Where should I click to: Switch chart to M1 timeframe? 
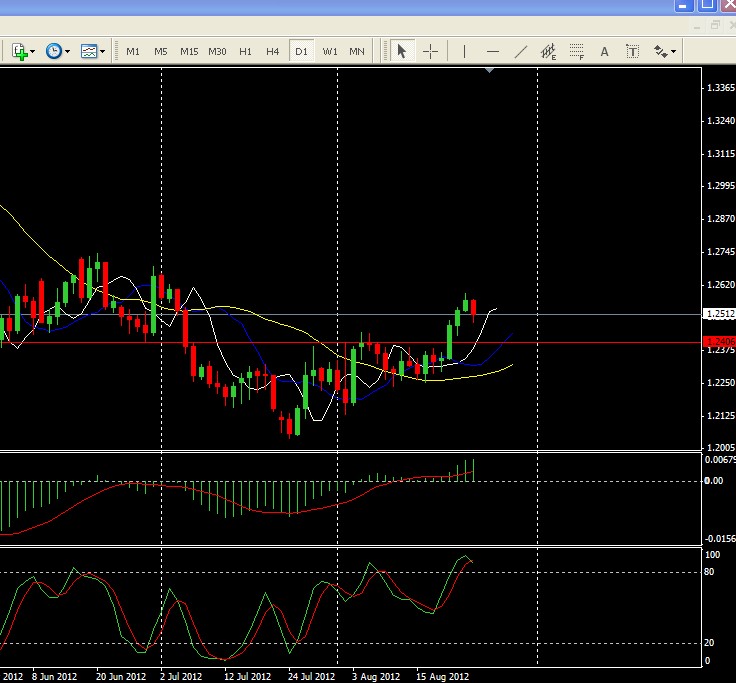[x=133, y=51]
